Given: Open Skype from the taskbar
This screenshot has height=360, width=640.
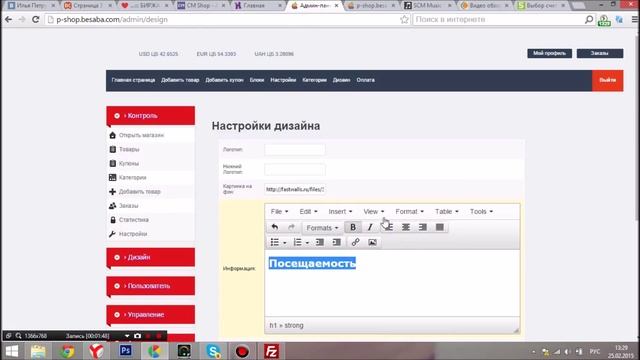Looking at the screenshot, I should [x=213, y=351].
